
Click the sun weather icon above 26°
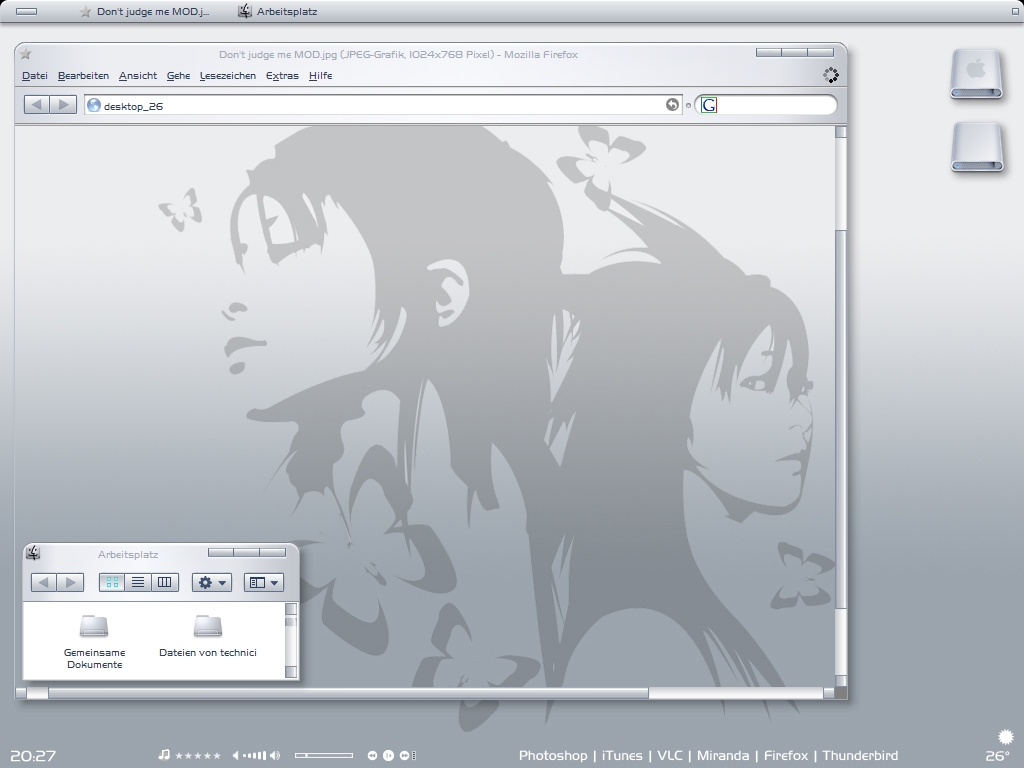[1006, 737]
